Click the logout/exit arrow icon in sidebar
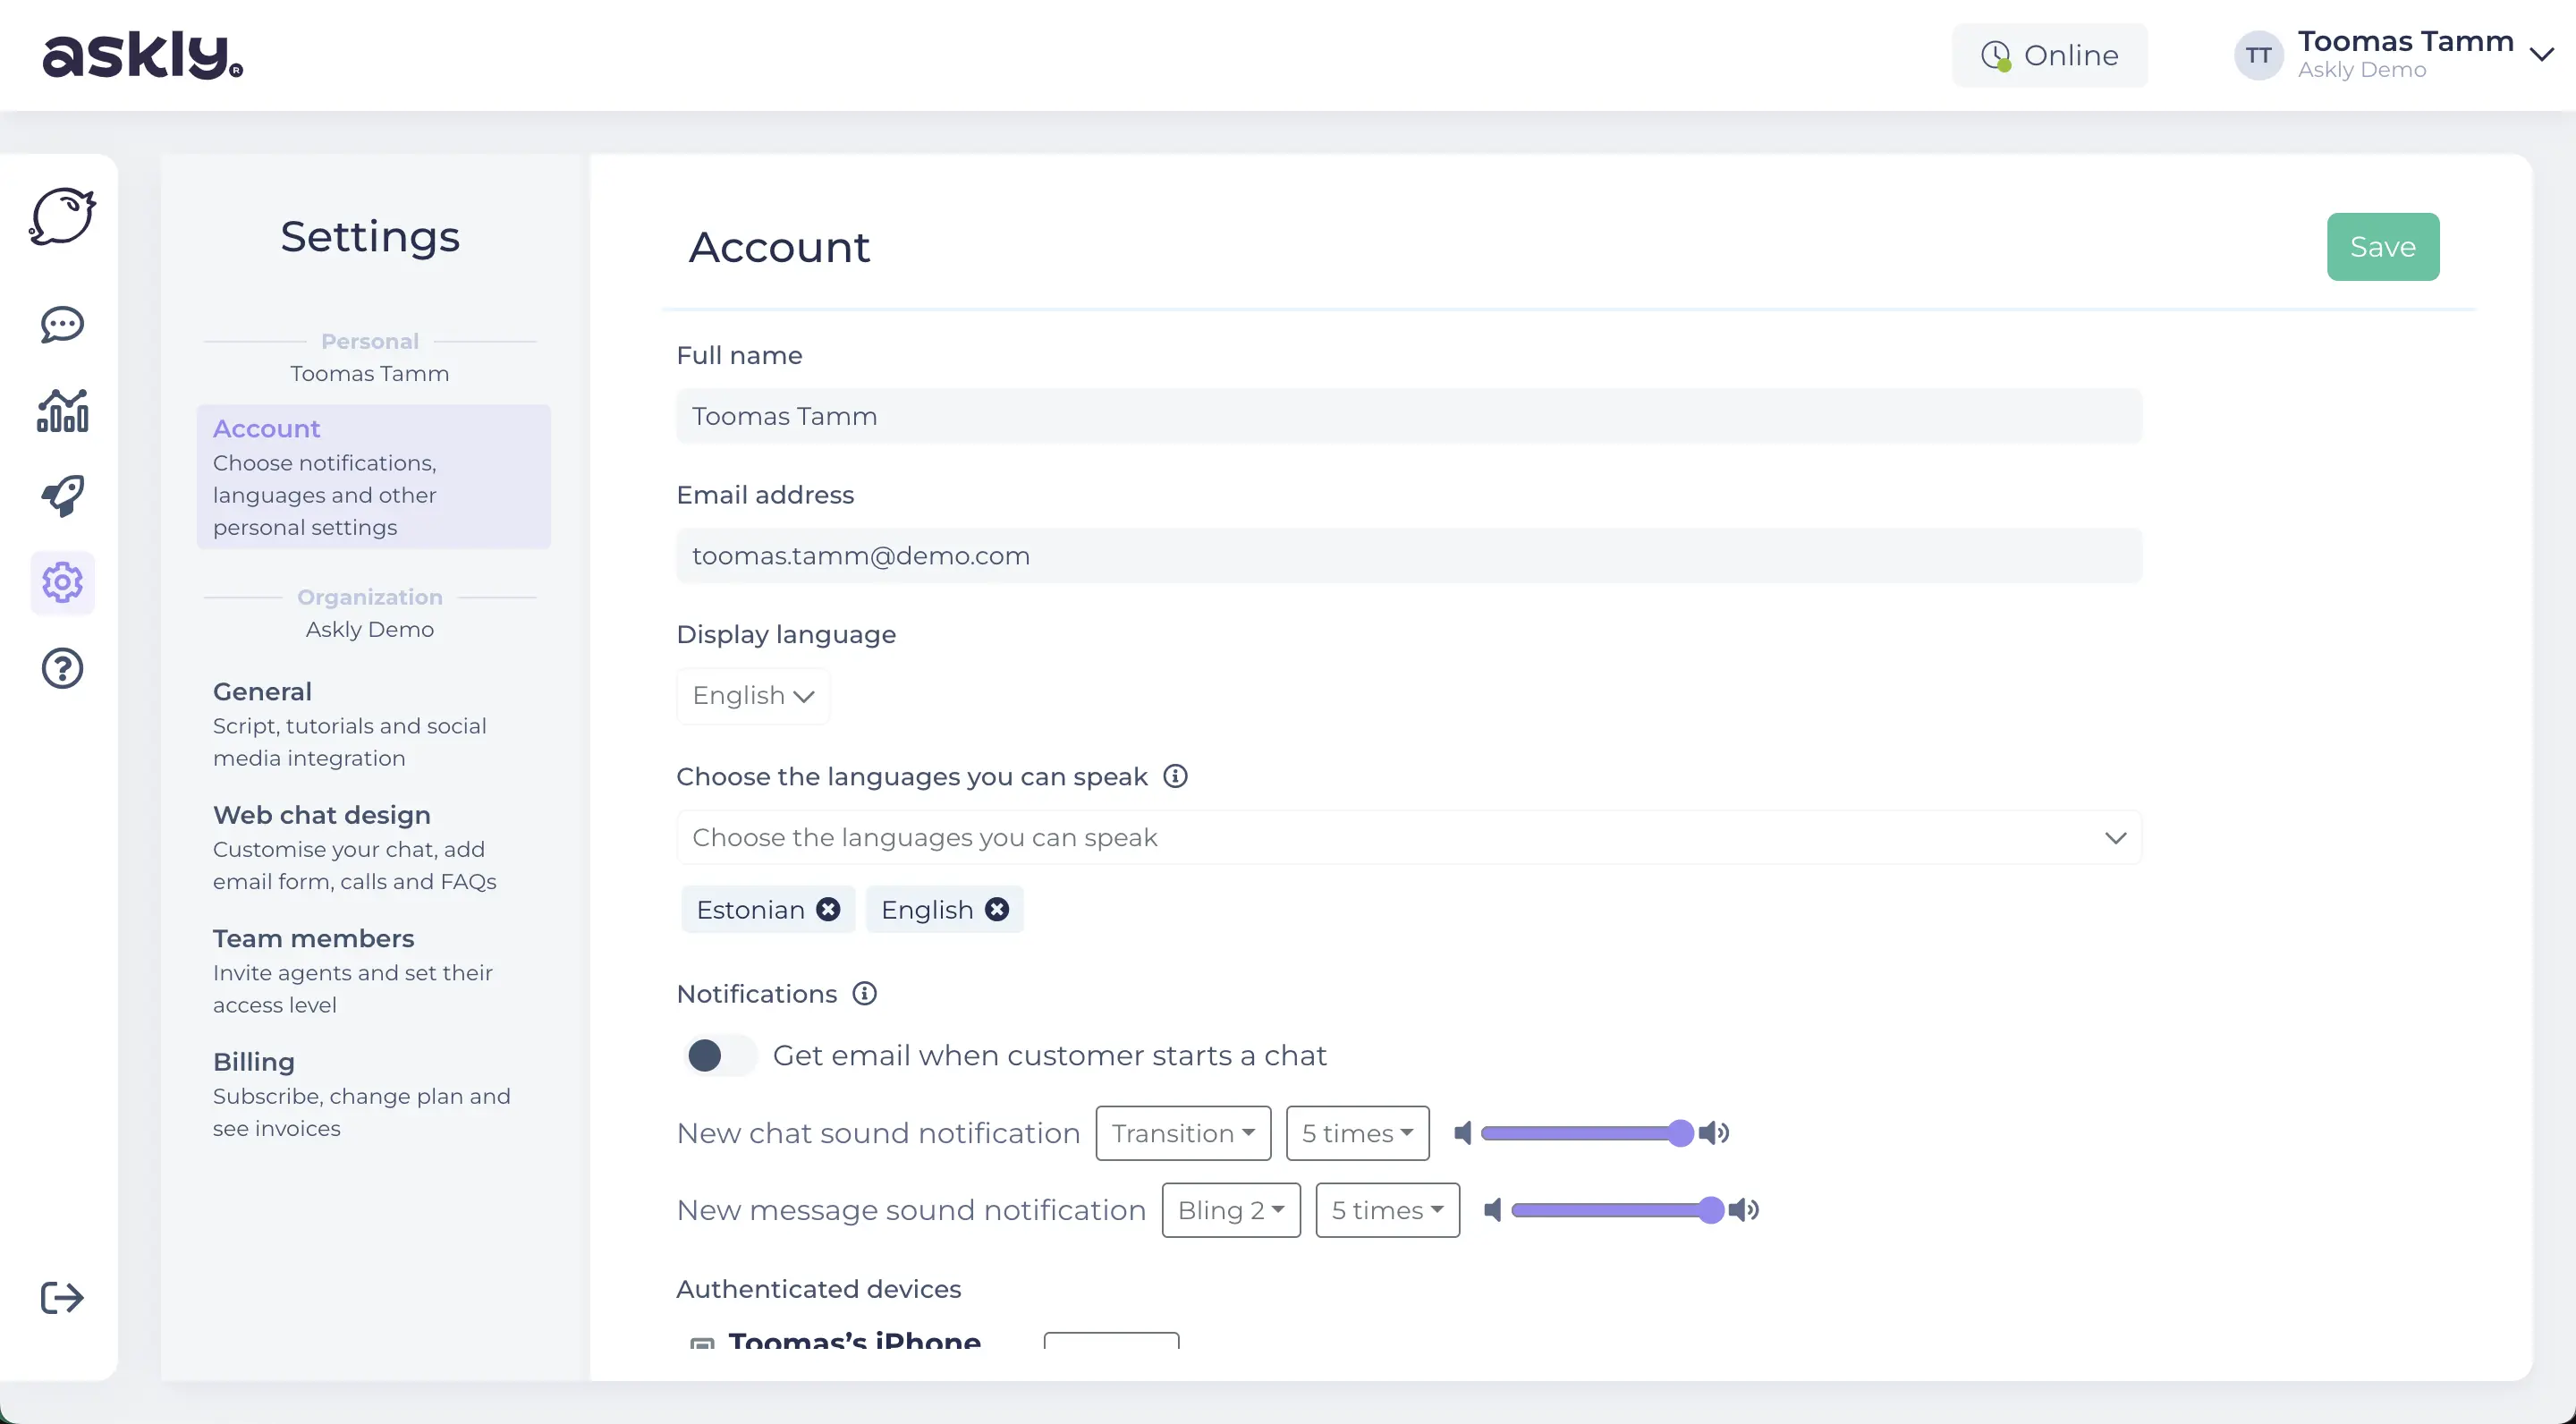 point(62,1298)
